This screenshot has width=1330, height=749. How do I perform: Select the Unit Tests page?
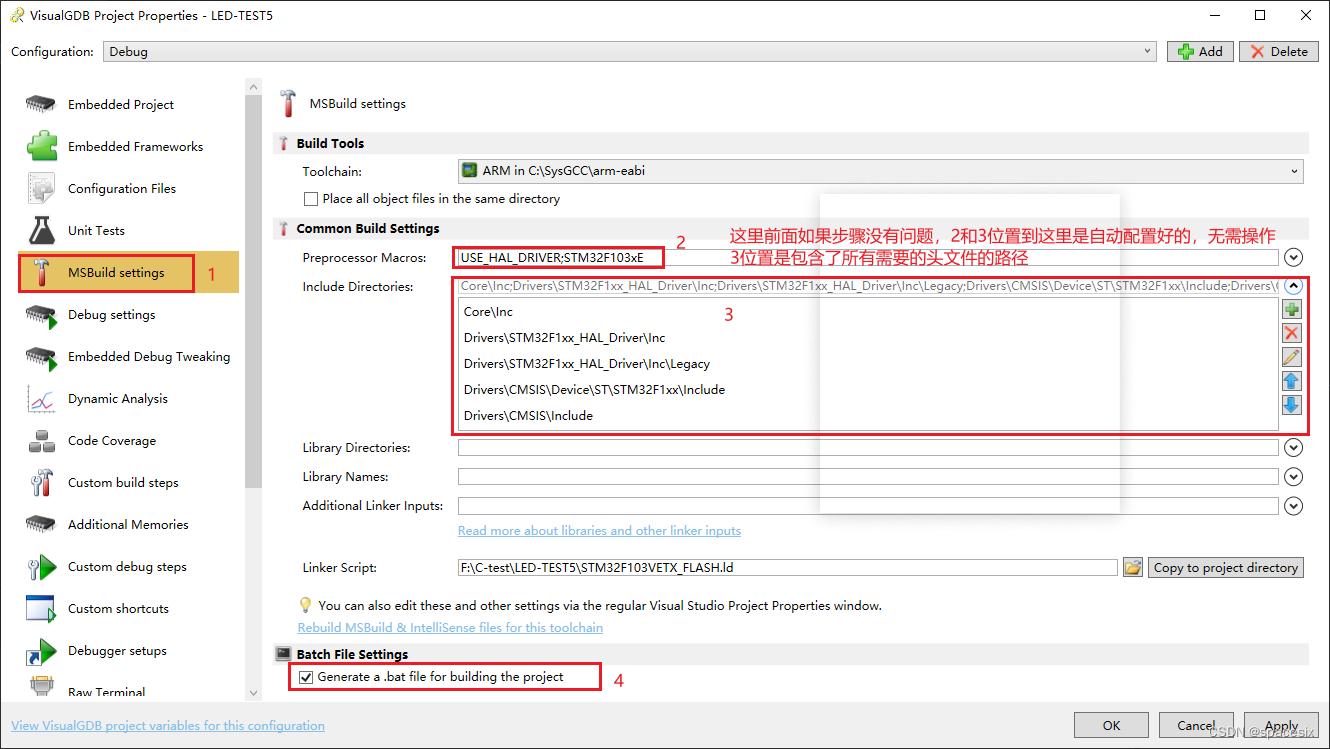(96, 231)
